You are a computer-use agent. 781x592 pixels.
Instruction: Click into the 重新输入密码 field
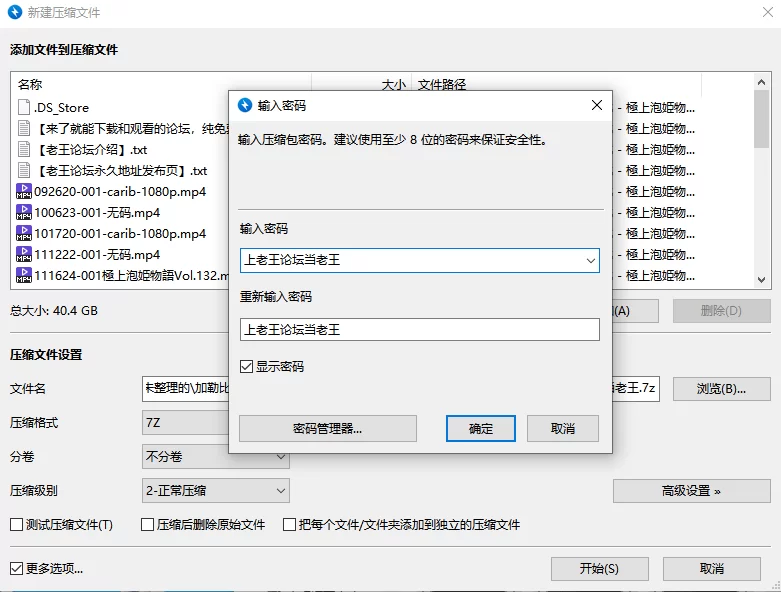click(x=419, y=330)
